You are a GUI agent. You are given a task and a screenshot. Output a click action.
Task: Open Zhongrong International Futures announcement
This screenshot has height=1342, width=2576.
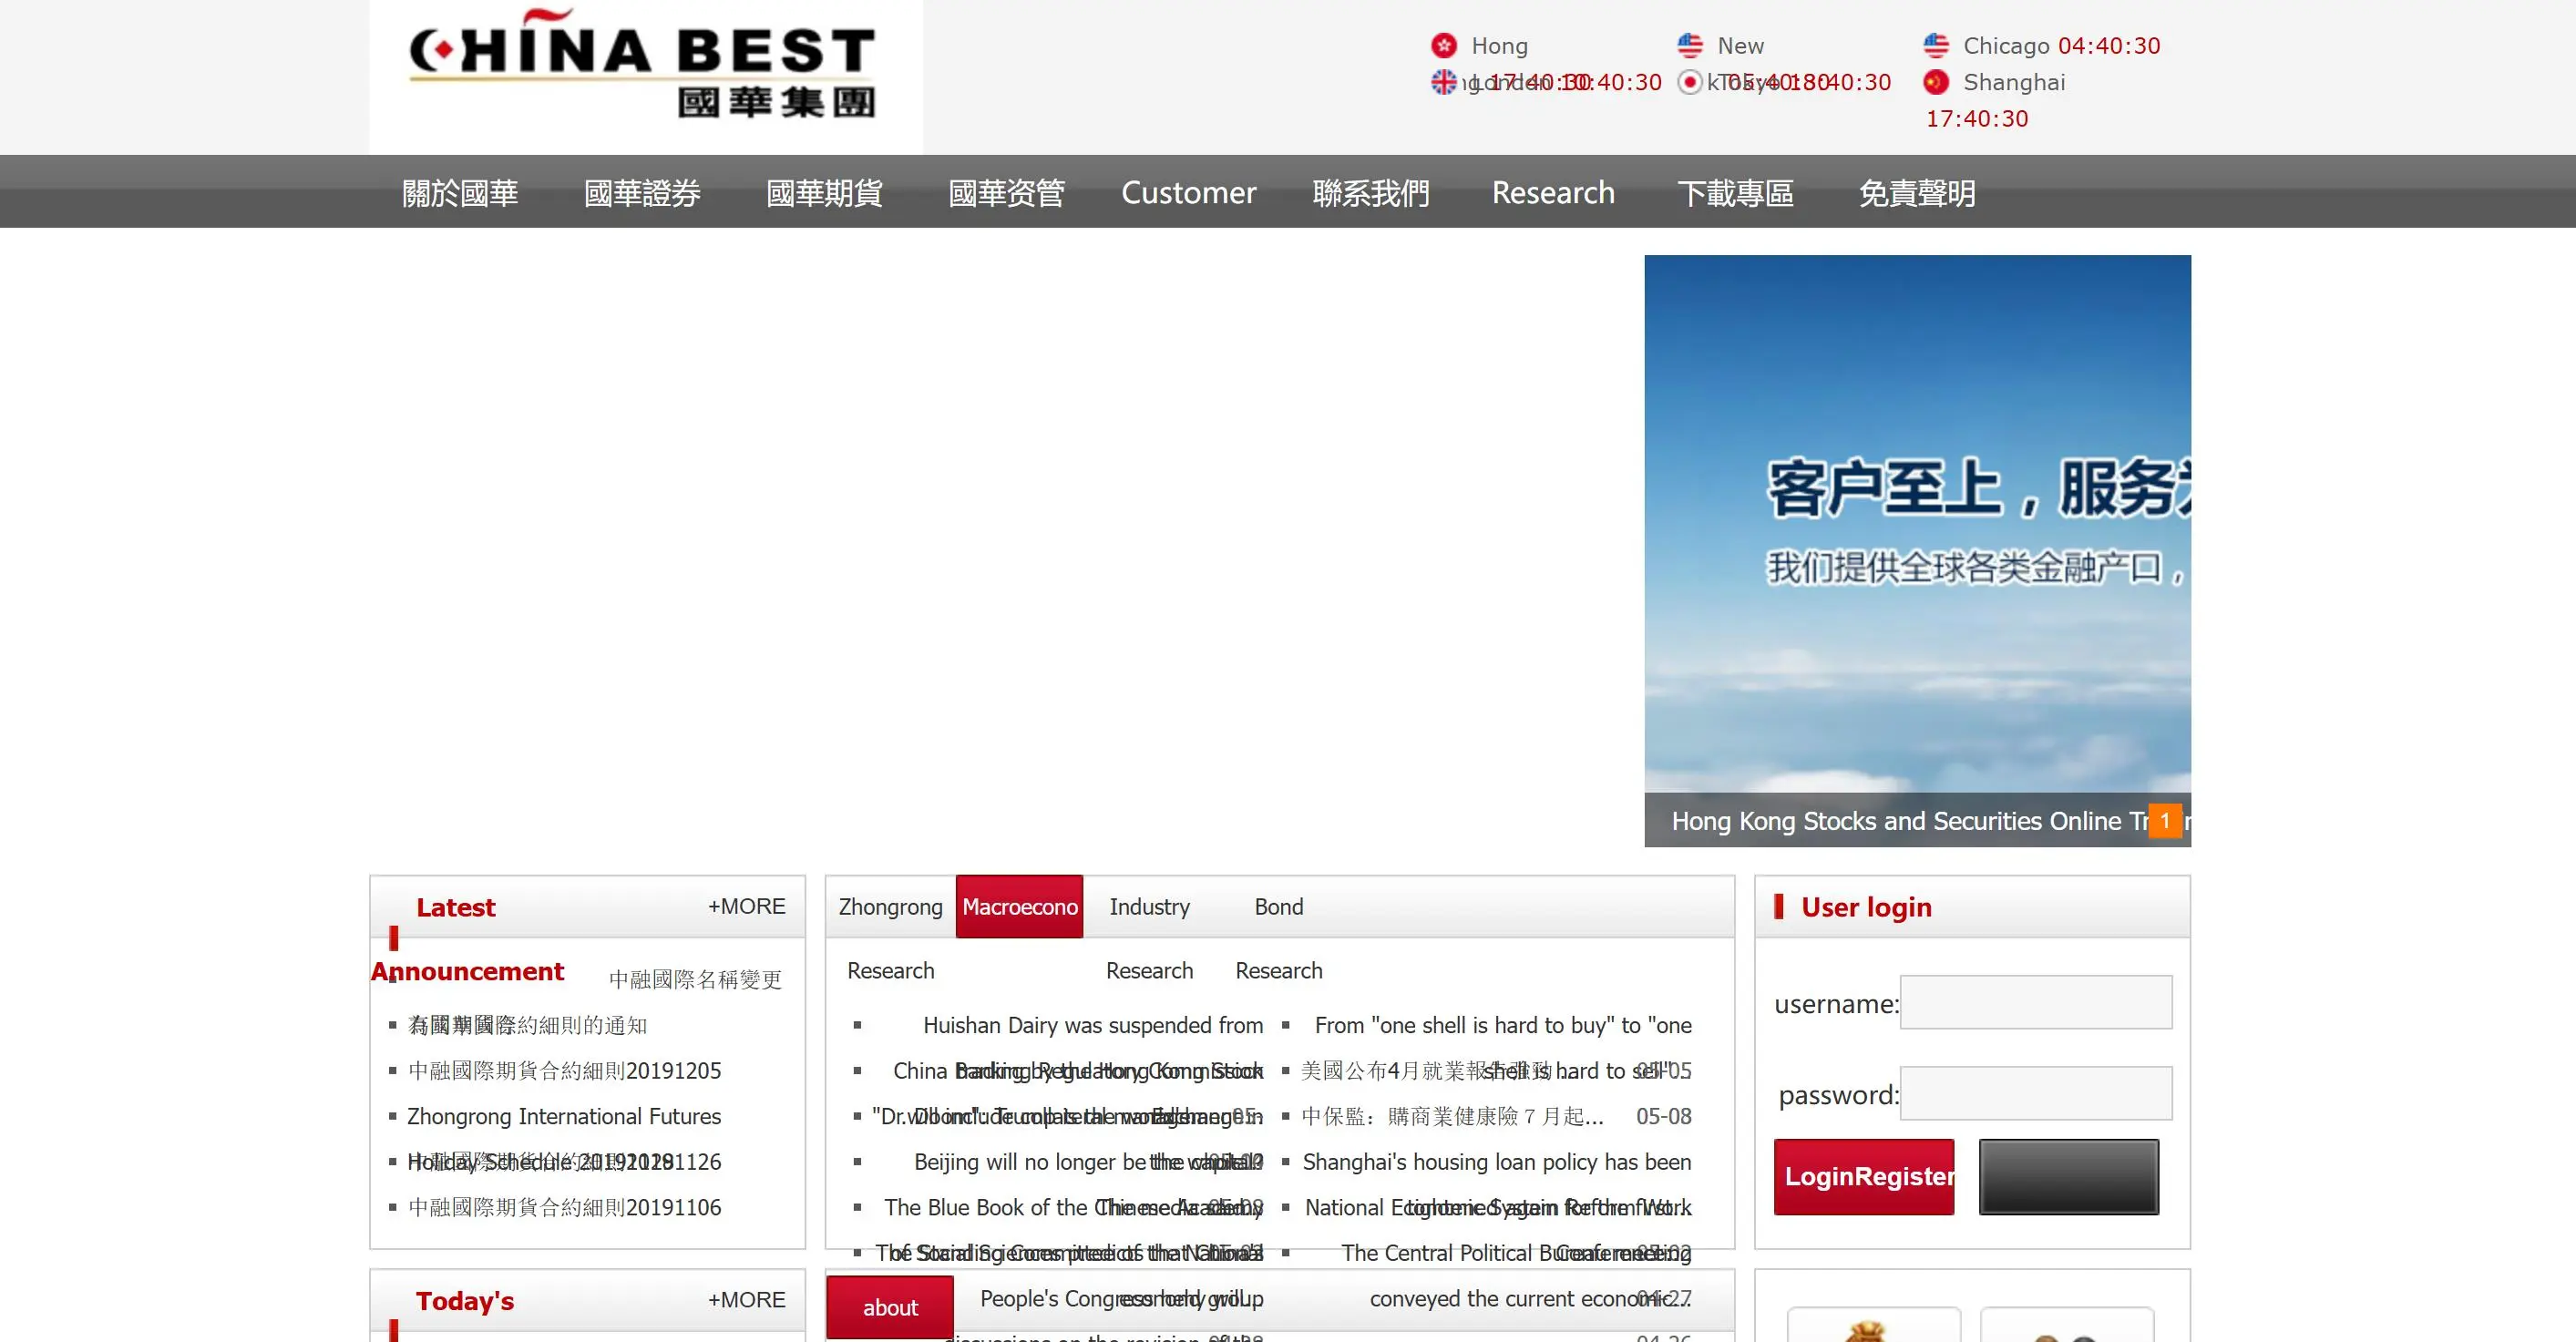click(564, 1116)
